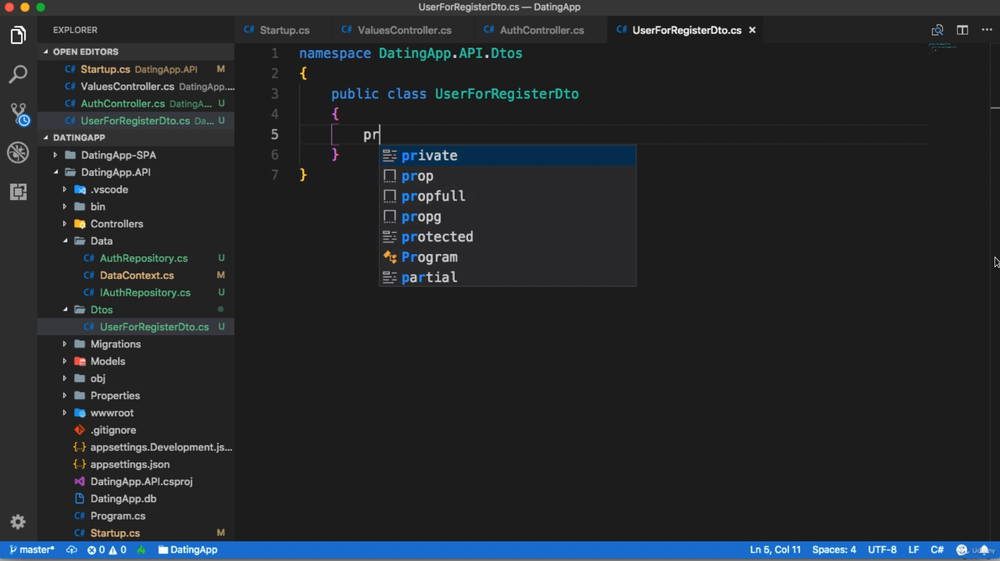Expand the Controllers folder
1000x561 pixels.
coord(136,224)
